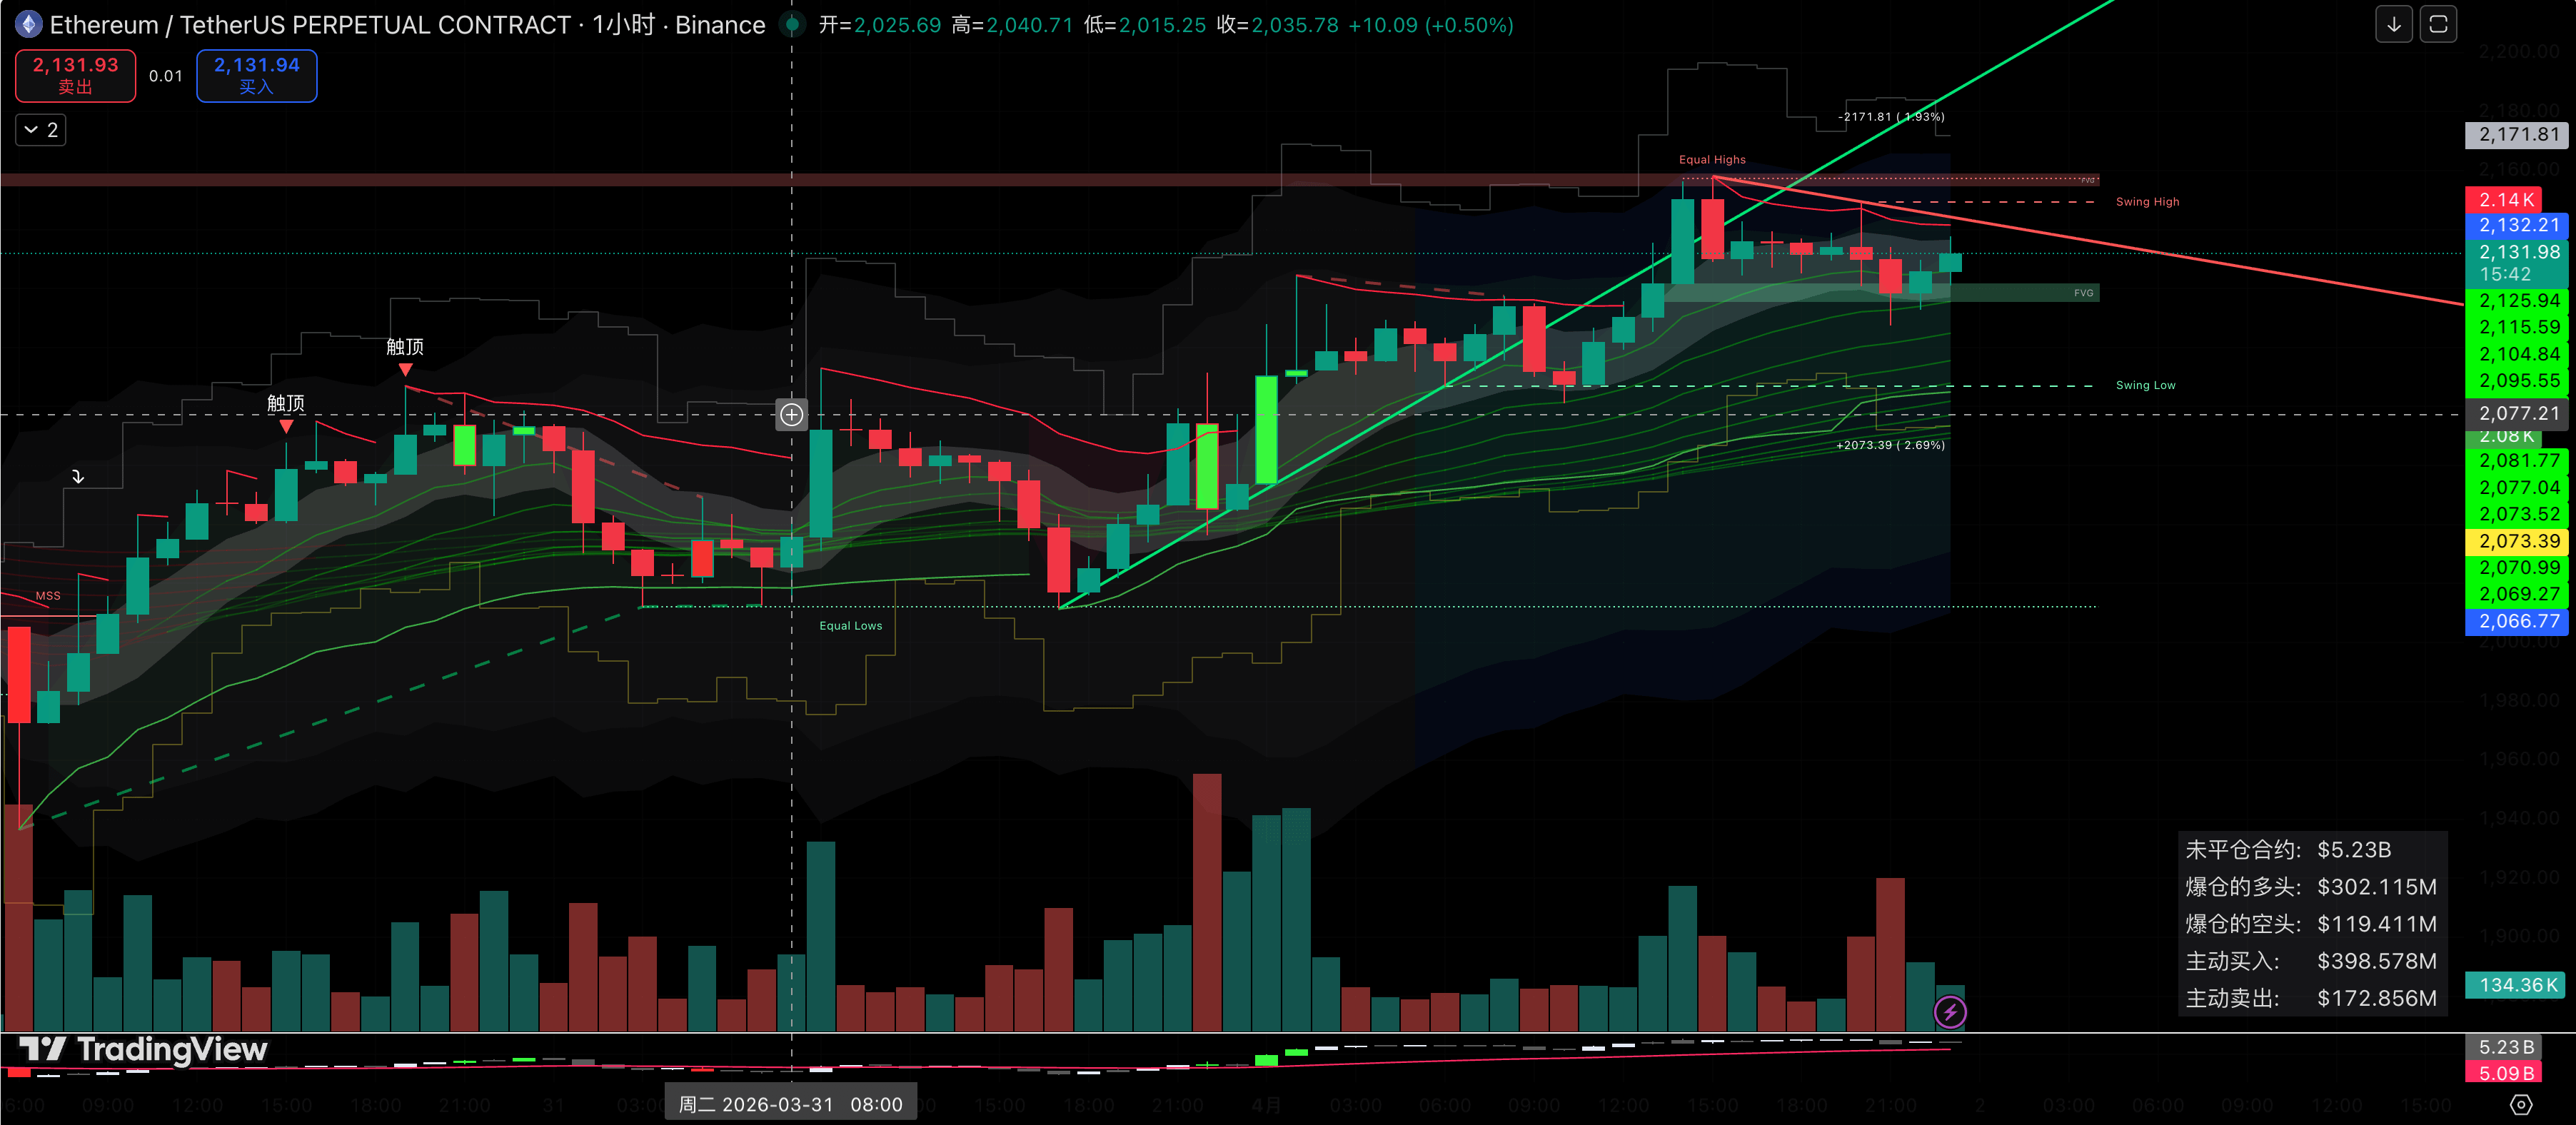Click the crosshair plus-circle icon
Viewport: 2576px width, 1125px height.
pos(791,414)
